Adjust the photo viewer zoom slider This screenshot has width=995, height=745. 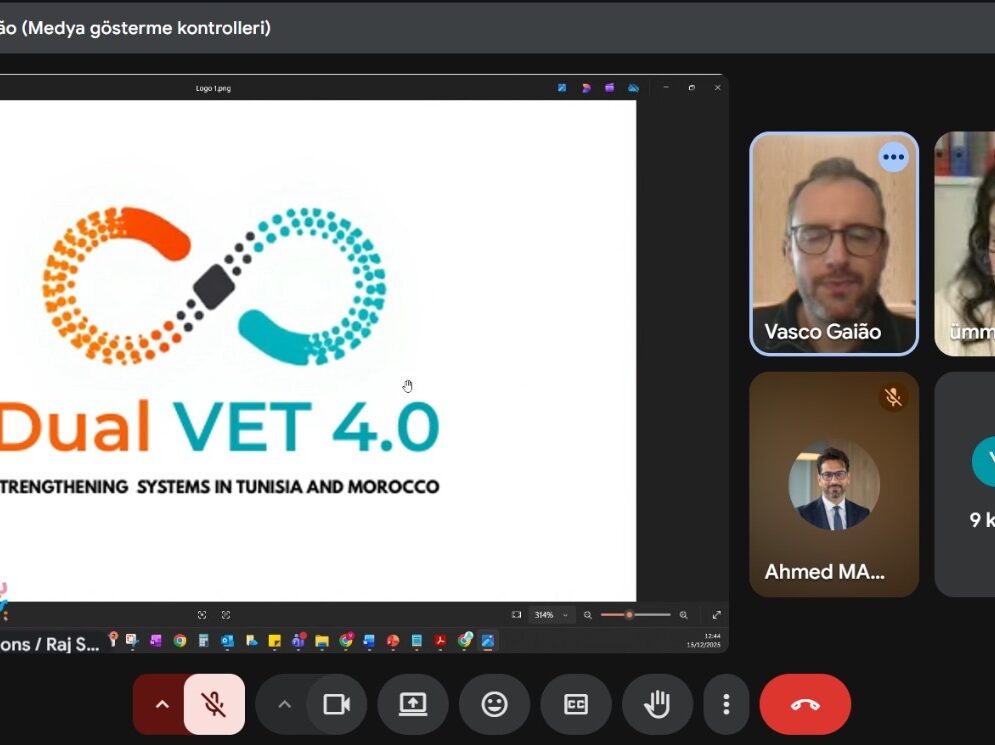[629, 615]
